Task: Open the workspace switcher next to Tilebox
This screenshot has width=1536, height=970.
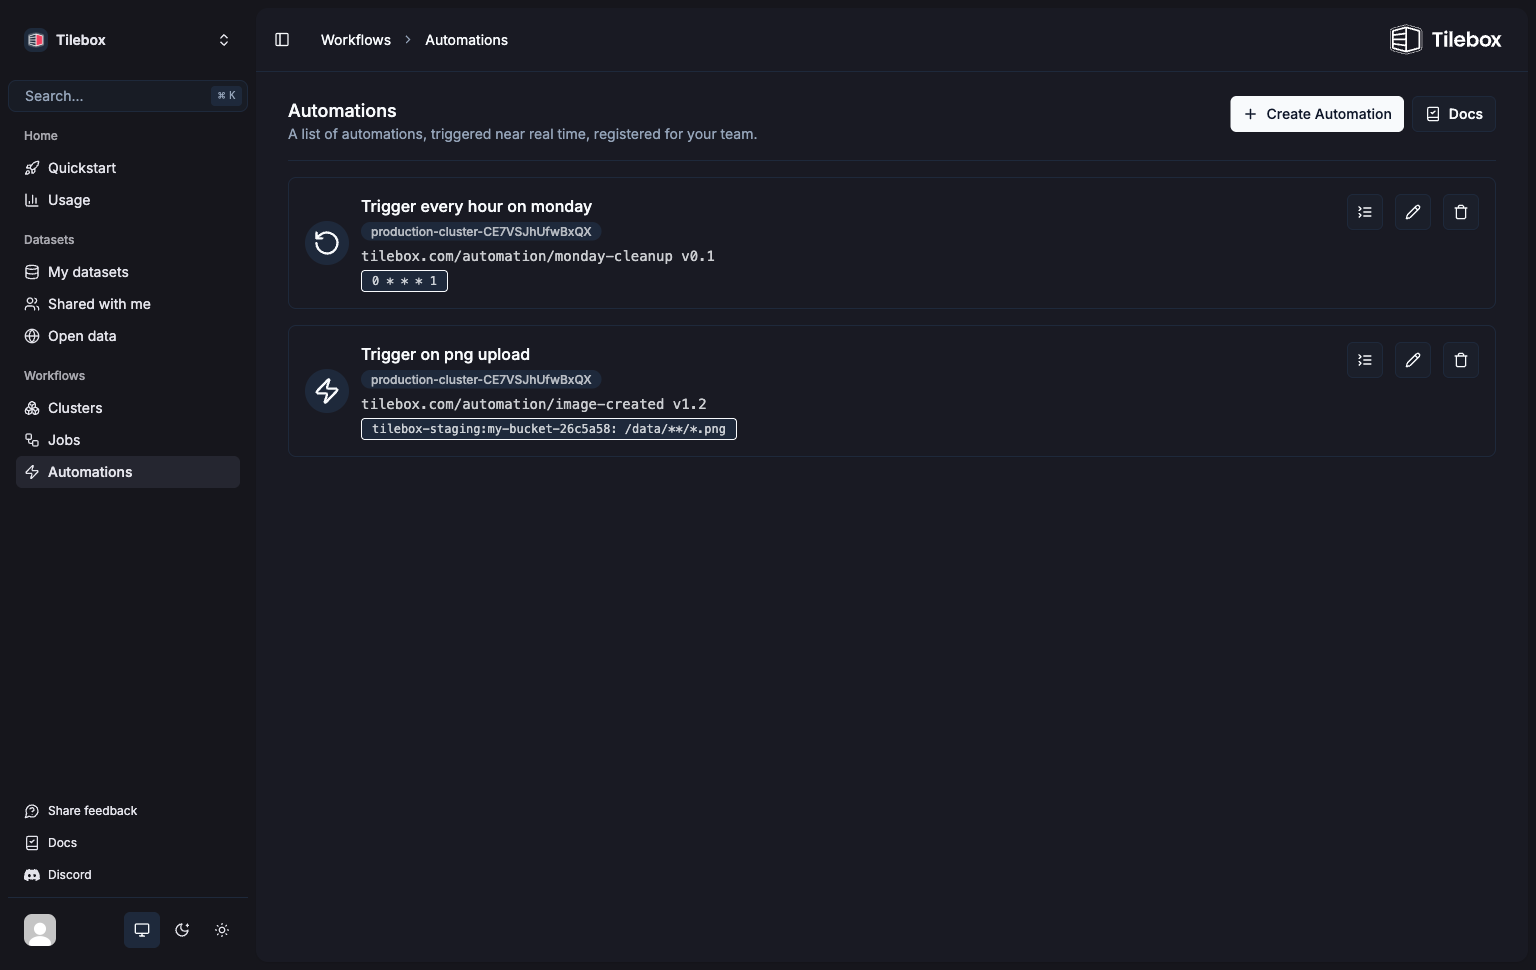Action: (x=224, y=40)
